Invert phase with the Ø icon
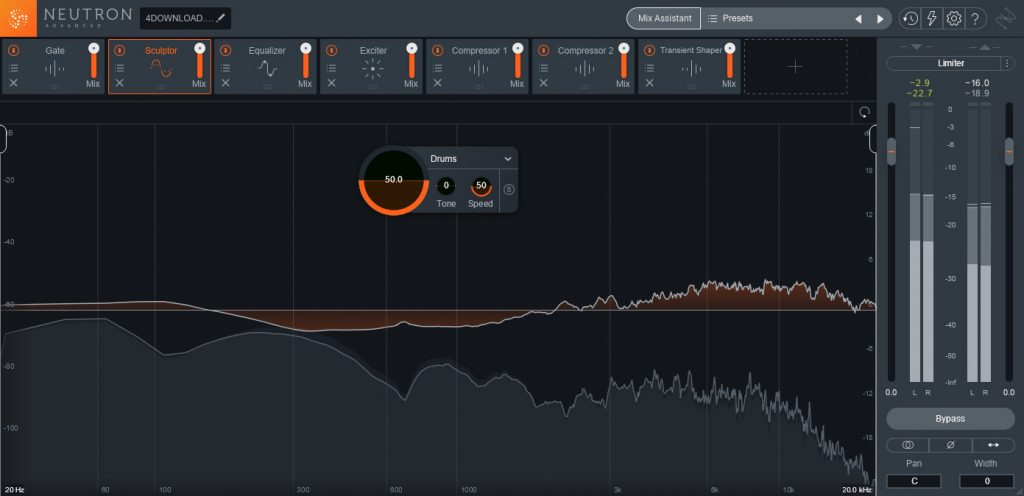 (x=950, y=444)
